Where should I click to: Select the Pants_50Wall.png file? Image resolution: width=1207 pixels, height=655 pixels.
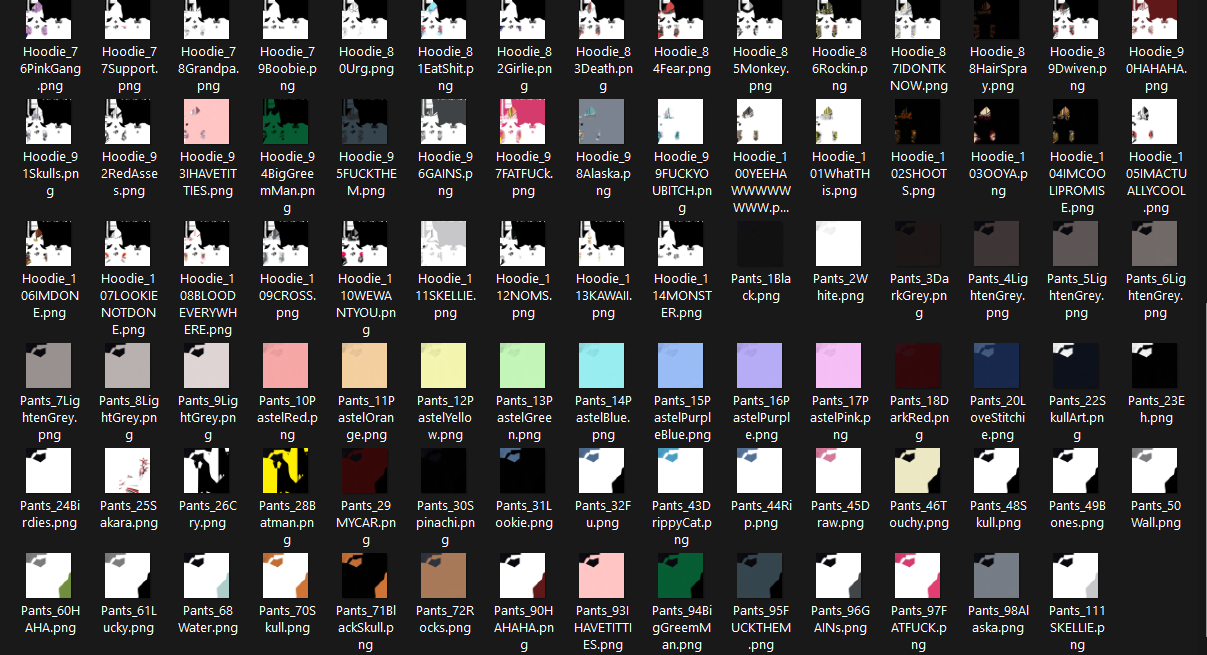pyautogui.click(x=1154, y=489)
